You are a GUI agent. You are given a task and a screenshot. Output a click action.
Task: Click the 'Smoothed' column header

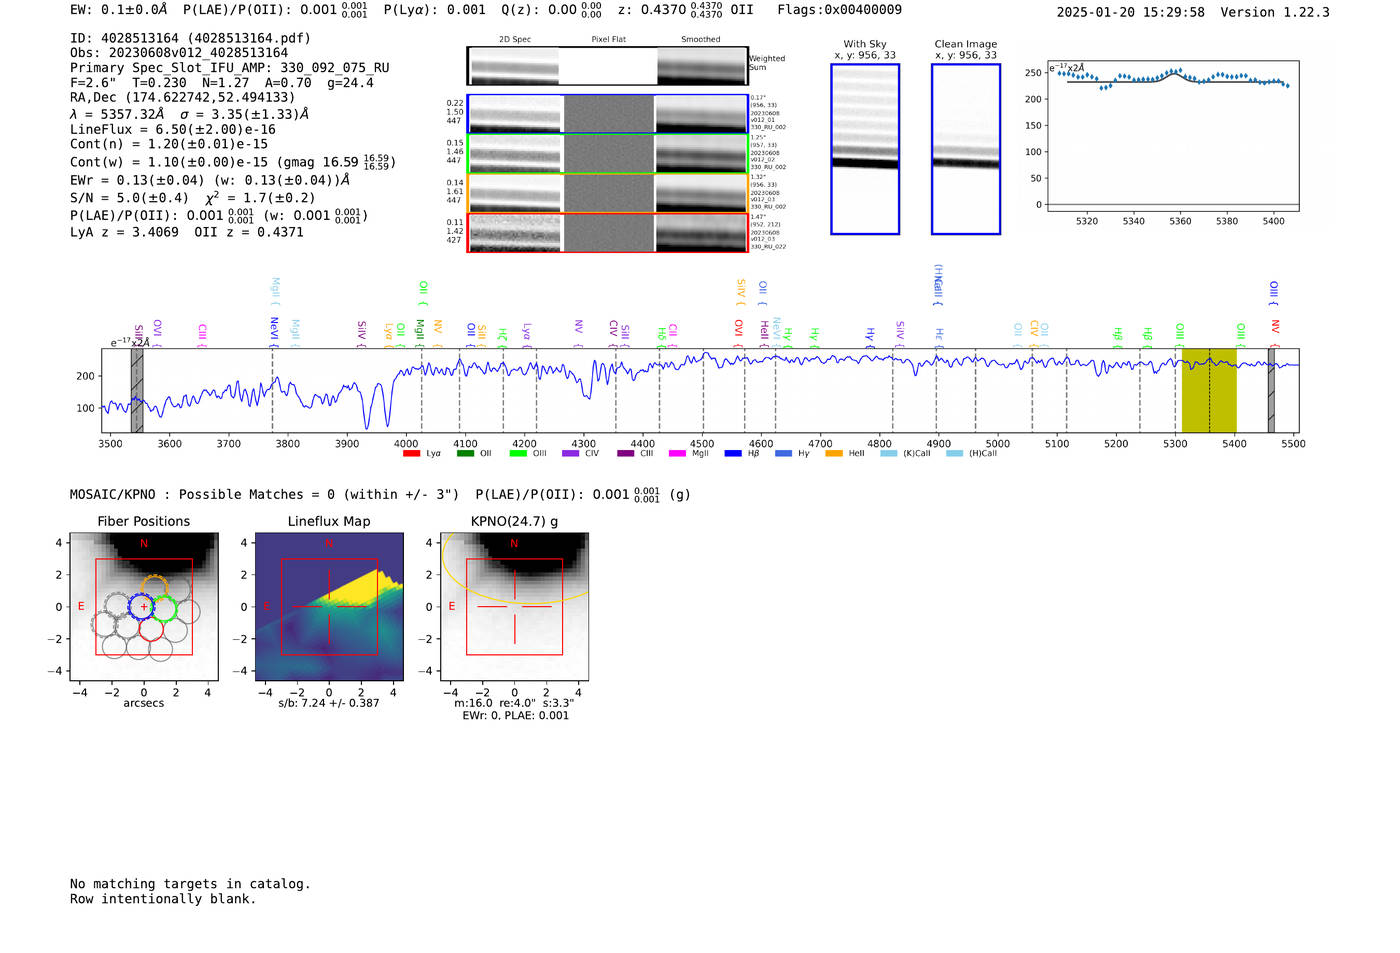click(701, 40)
